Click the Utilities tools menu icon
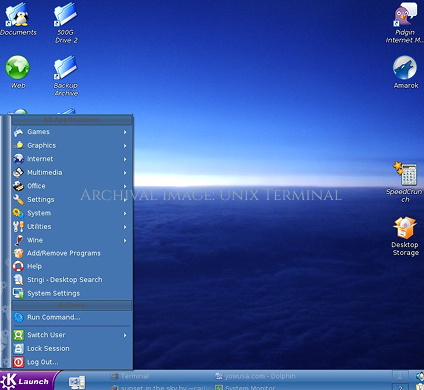 click(x=18, y=226)
